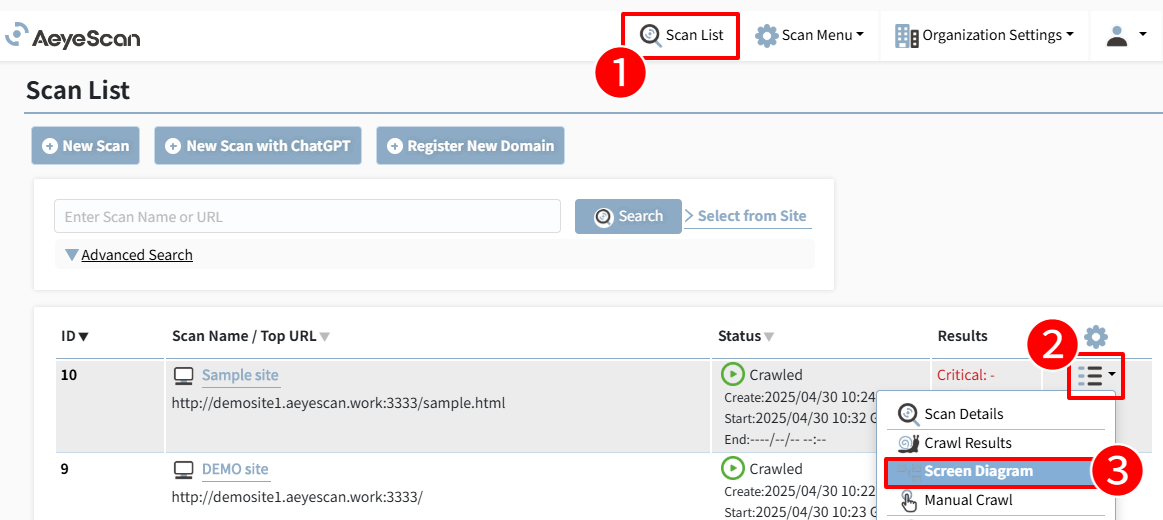Sort by the Status column
The image size is (1163, 520).
pos(745,336)
